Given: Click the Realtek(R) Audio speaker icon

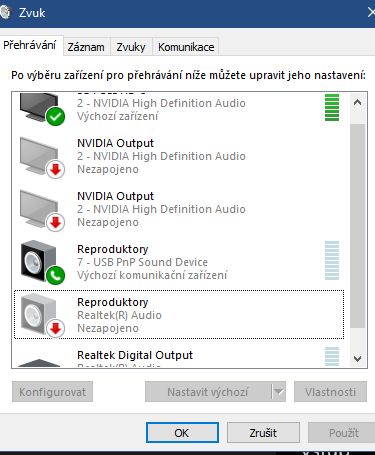Looking at the screenshot, I should (42, 316).
